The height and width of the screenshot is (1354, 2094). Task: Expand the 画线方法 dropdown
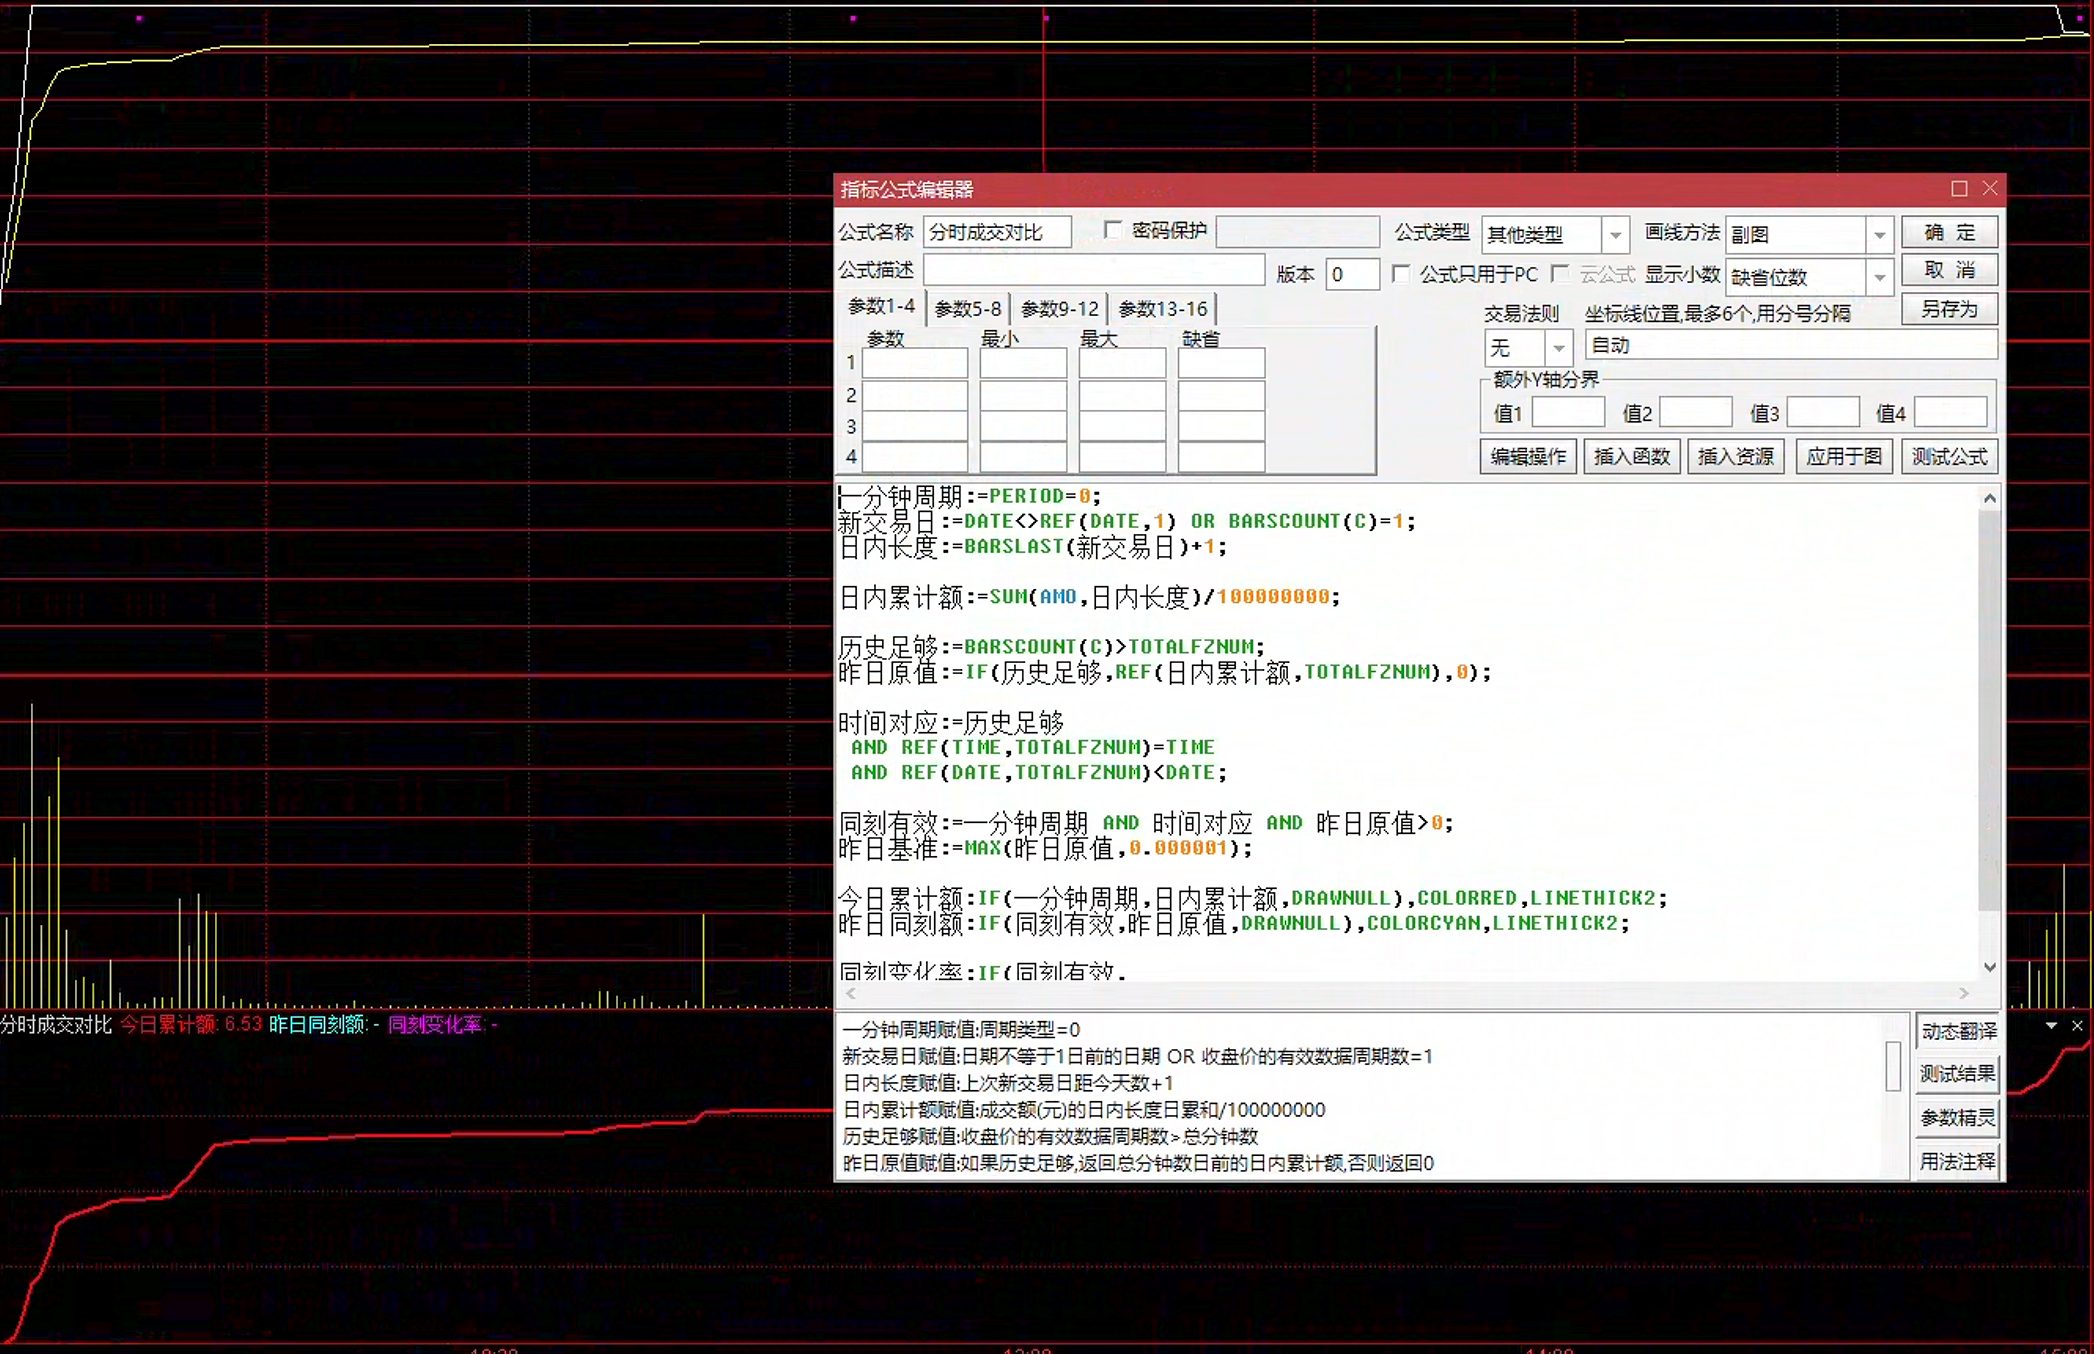[x=1879, y=235]
